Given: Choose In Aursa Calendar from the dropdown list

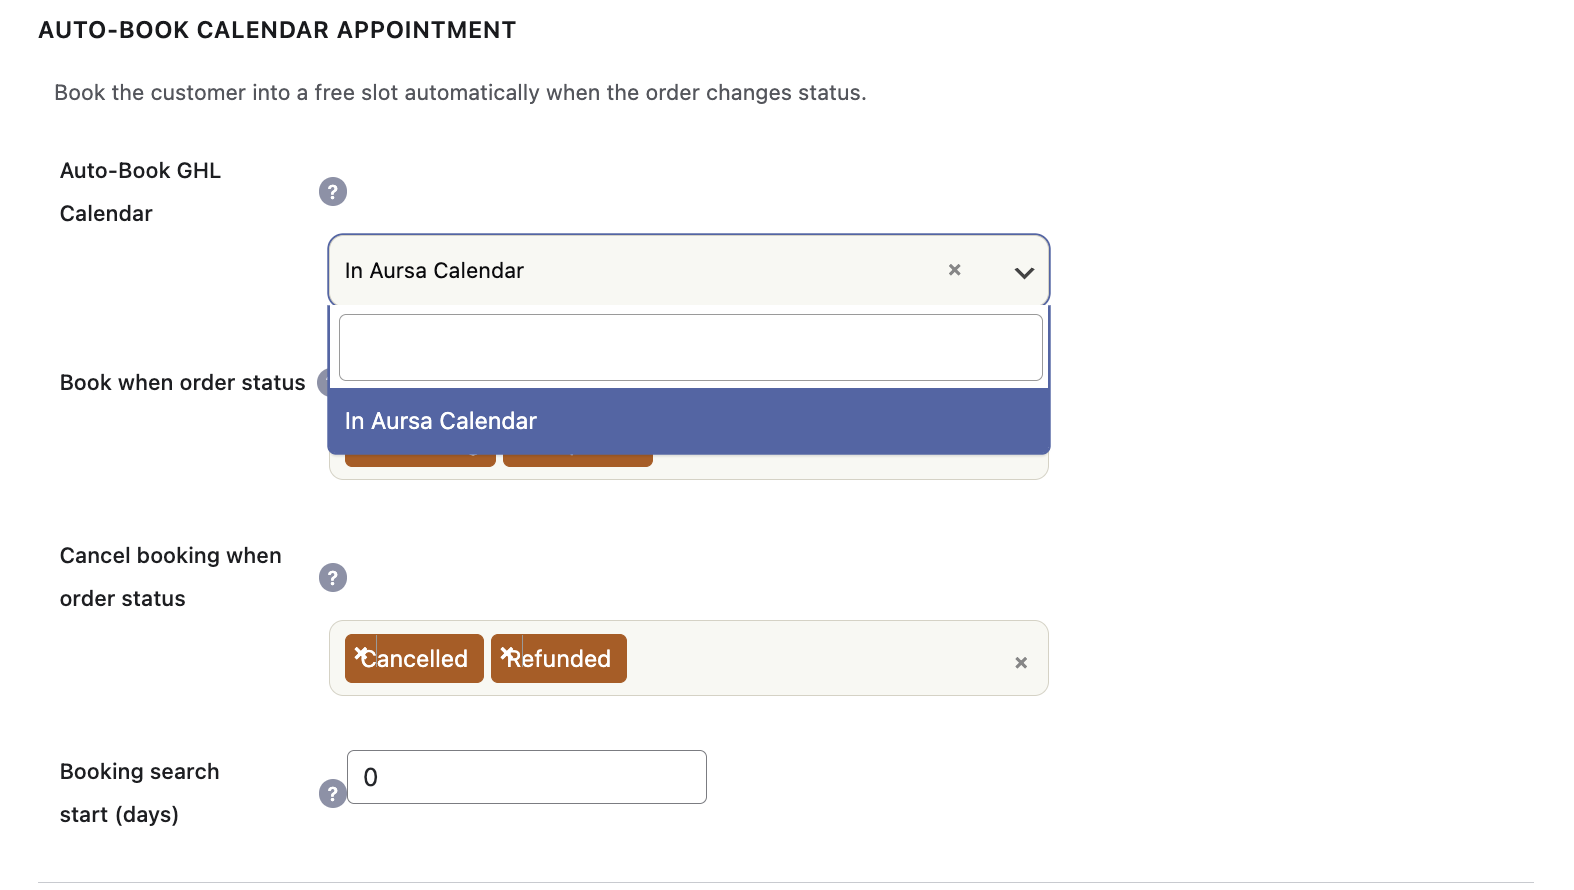Looking at the screenshot, I should coord(689,421).
